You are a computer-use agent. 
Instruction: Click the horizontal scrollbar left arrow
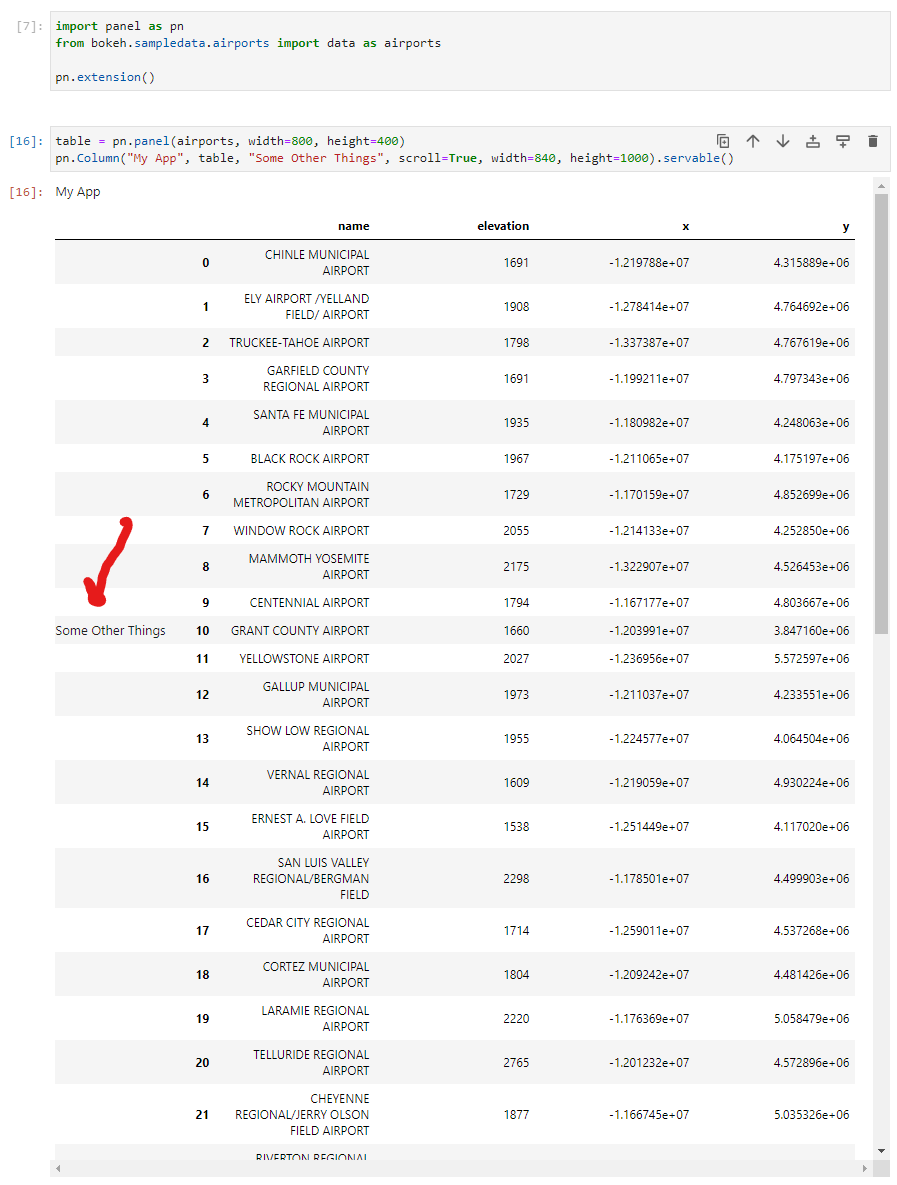click(58, 1167)
